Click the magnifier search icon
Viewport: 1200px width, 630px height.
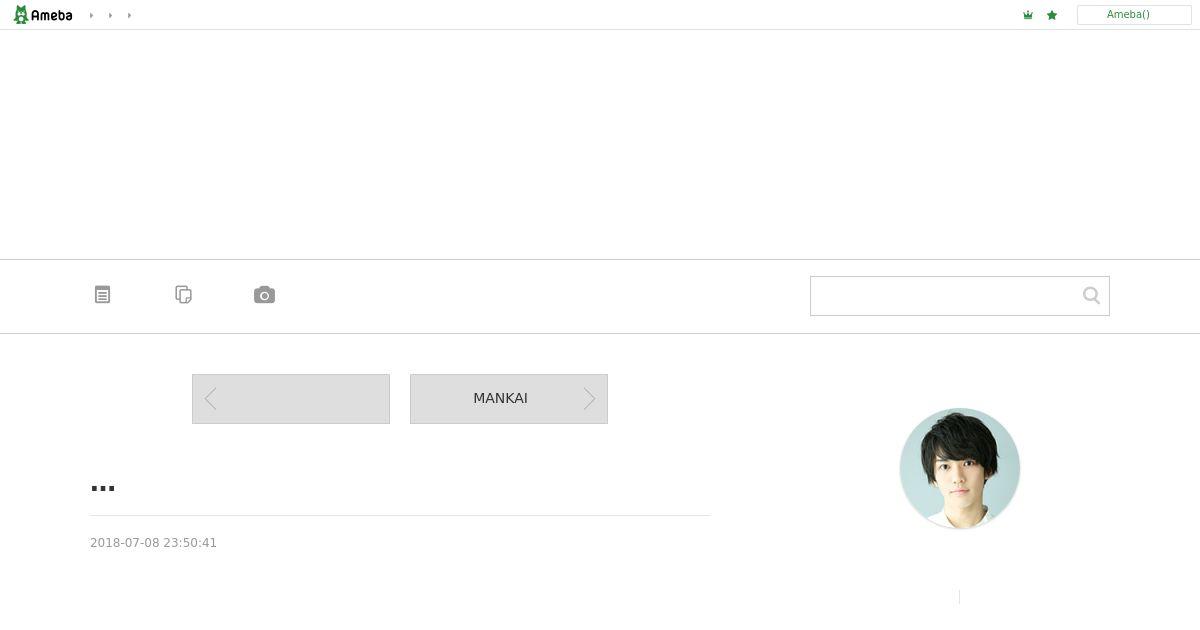tap(1091, 295)
